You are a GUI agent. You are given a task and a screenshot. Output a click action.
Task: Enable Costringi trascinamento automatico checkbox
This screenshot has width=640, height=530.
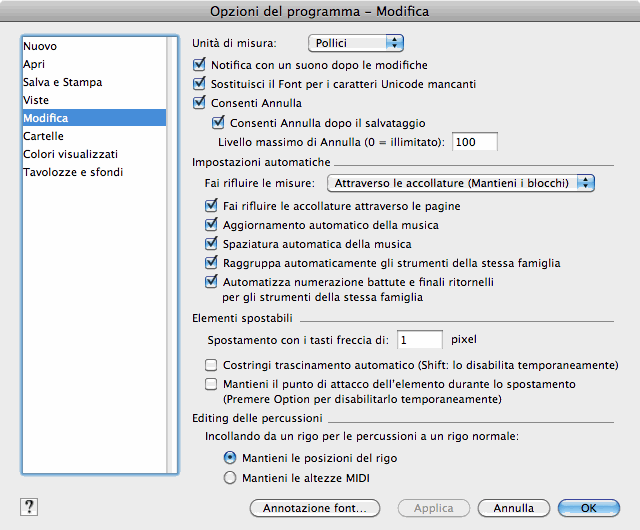tap(211, 365)
